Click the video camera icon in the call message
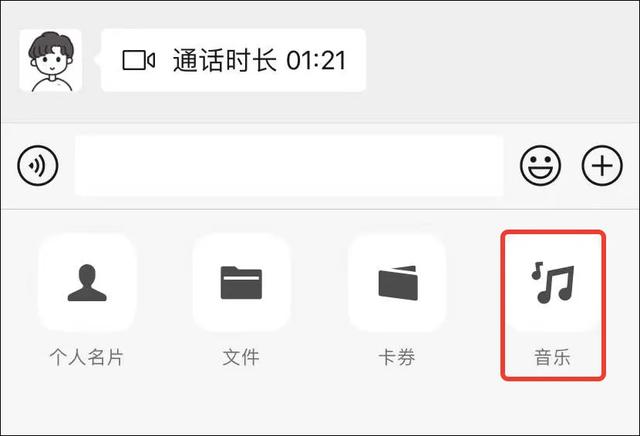The height and width of the screenshot is (436, 640). [x=138, y=60]
